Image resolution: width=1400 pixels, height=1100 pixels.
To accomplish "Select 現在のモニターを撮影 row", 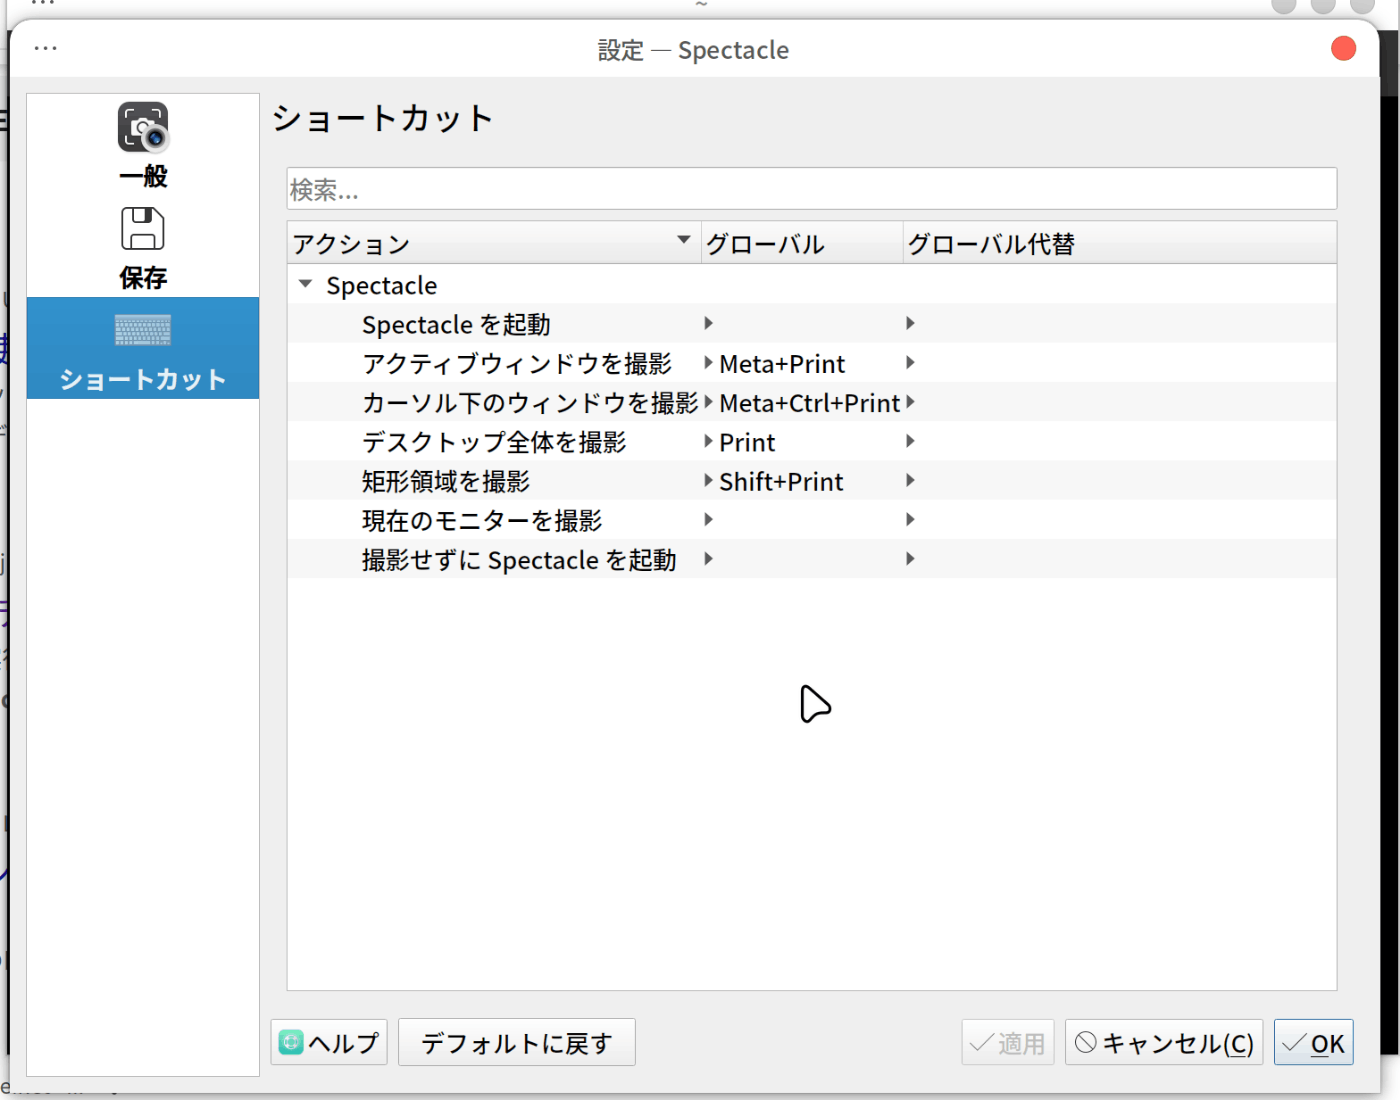I will tap(811, 520).
